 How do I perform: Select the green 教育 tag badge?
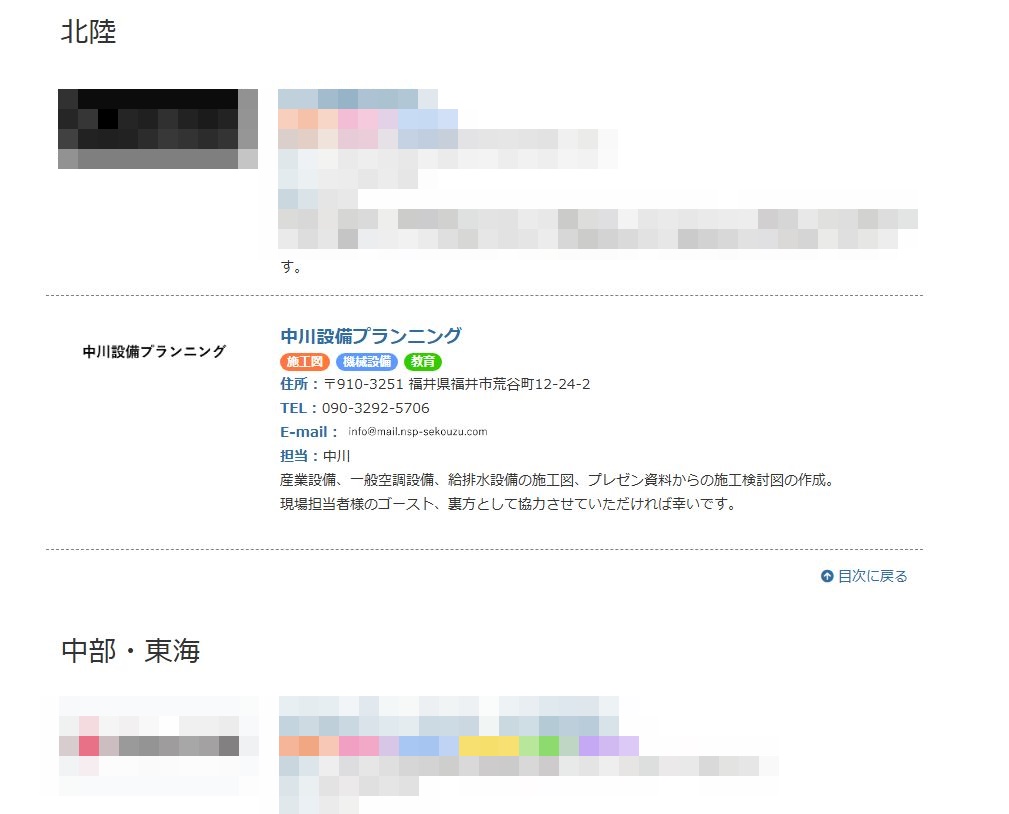pyautogui.click(x=423, y=362)
